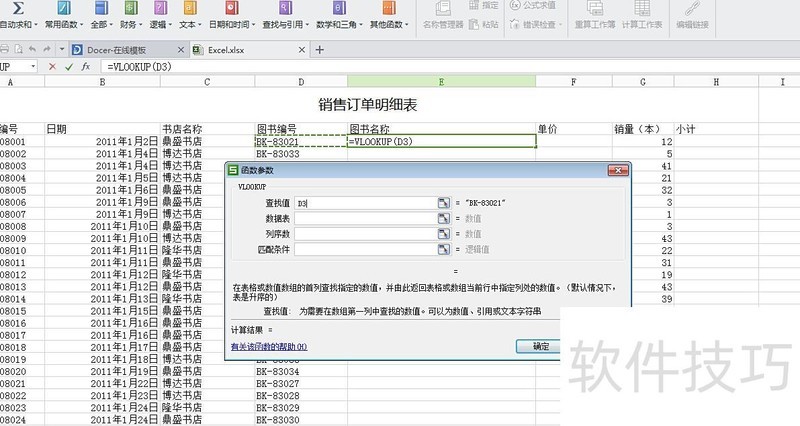Open the name box dropdown arrow

pos(33,67)
